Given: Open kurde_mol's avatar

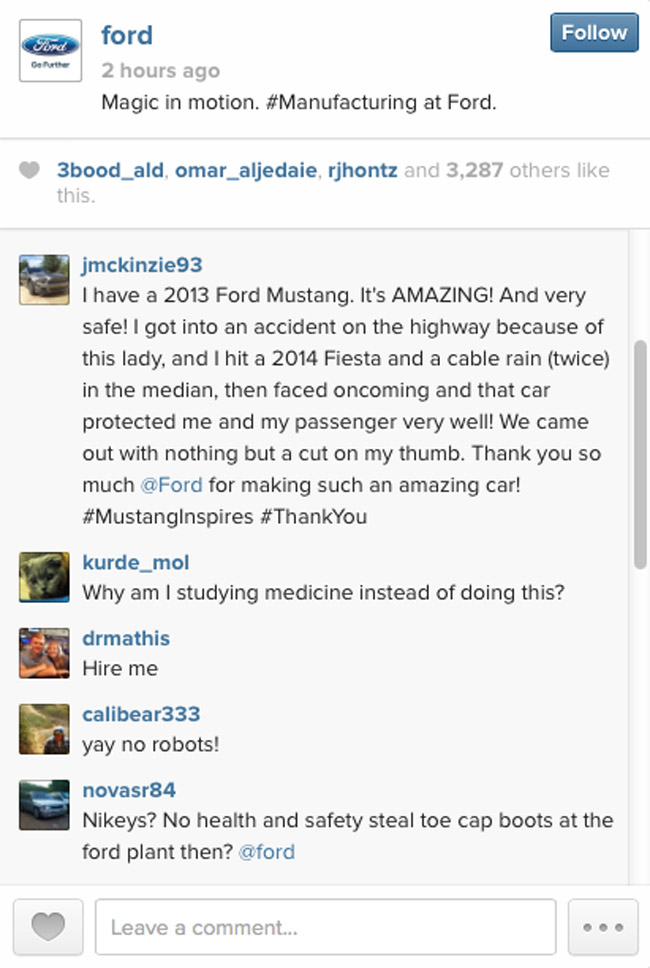Looking at the screenshot, I should [43, 577].
